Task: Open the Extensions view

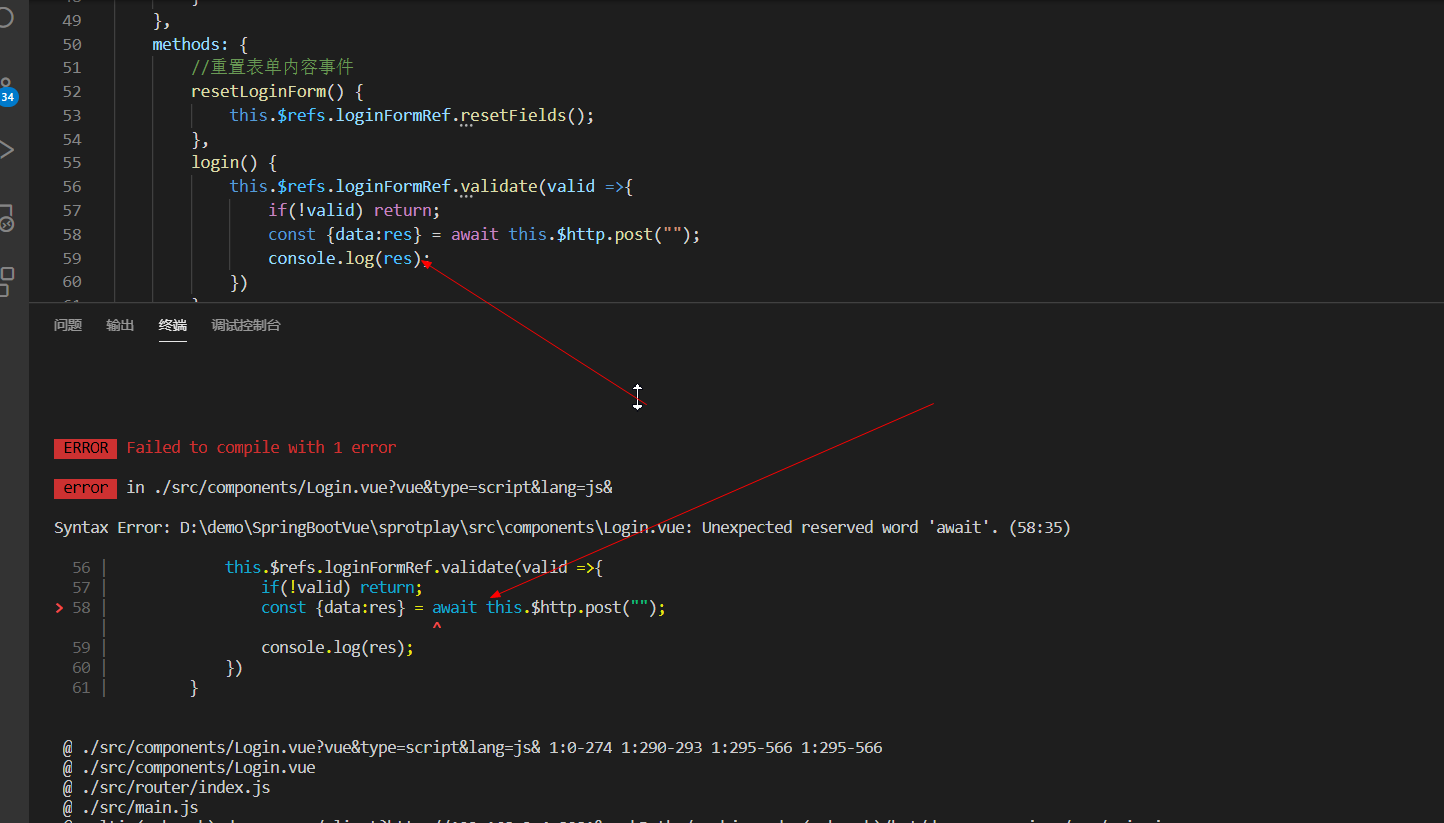Action: point(6,281)
